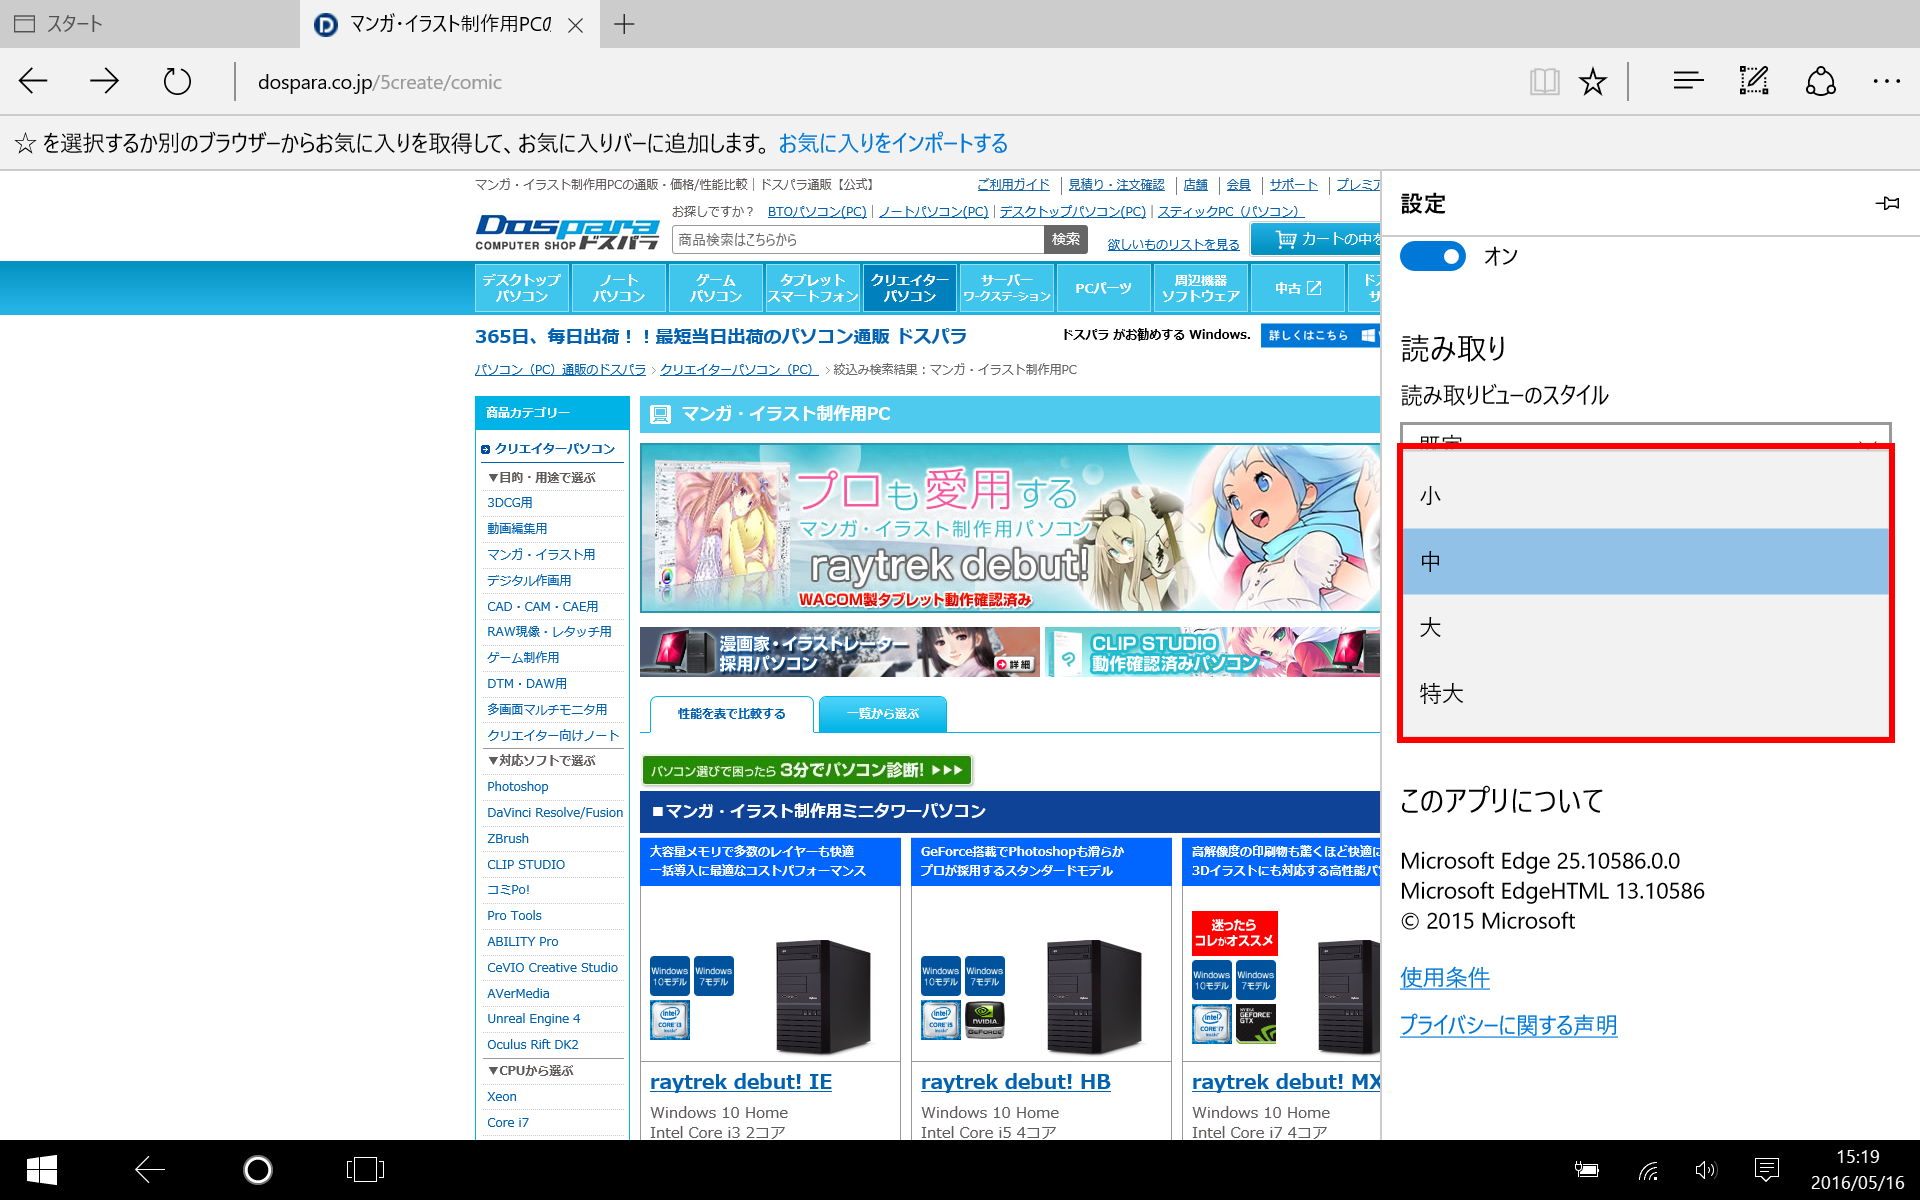Click the 検索 search button
The width and height of the screenshot is (1920, 1200).
coord(1066,239)
